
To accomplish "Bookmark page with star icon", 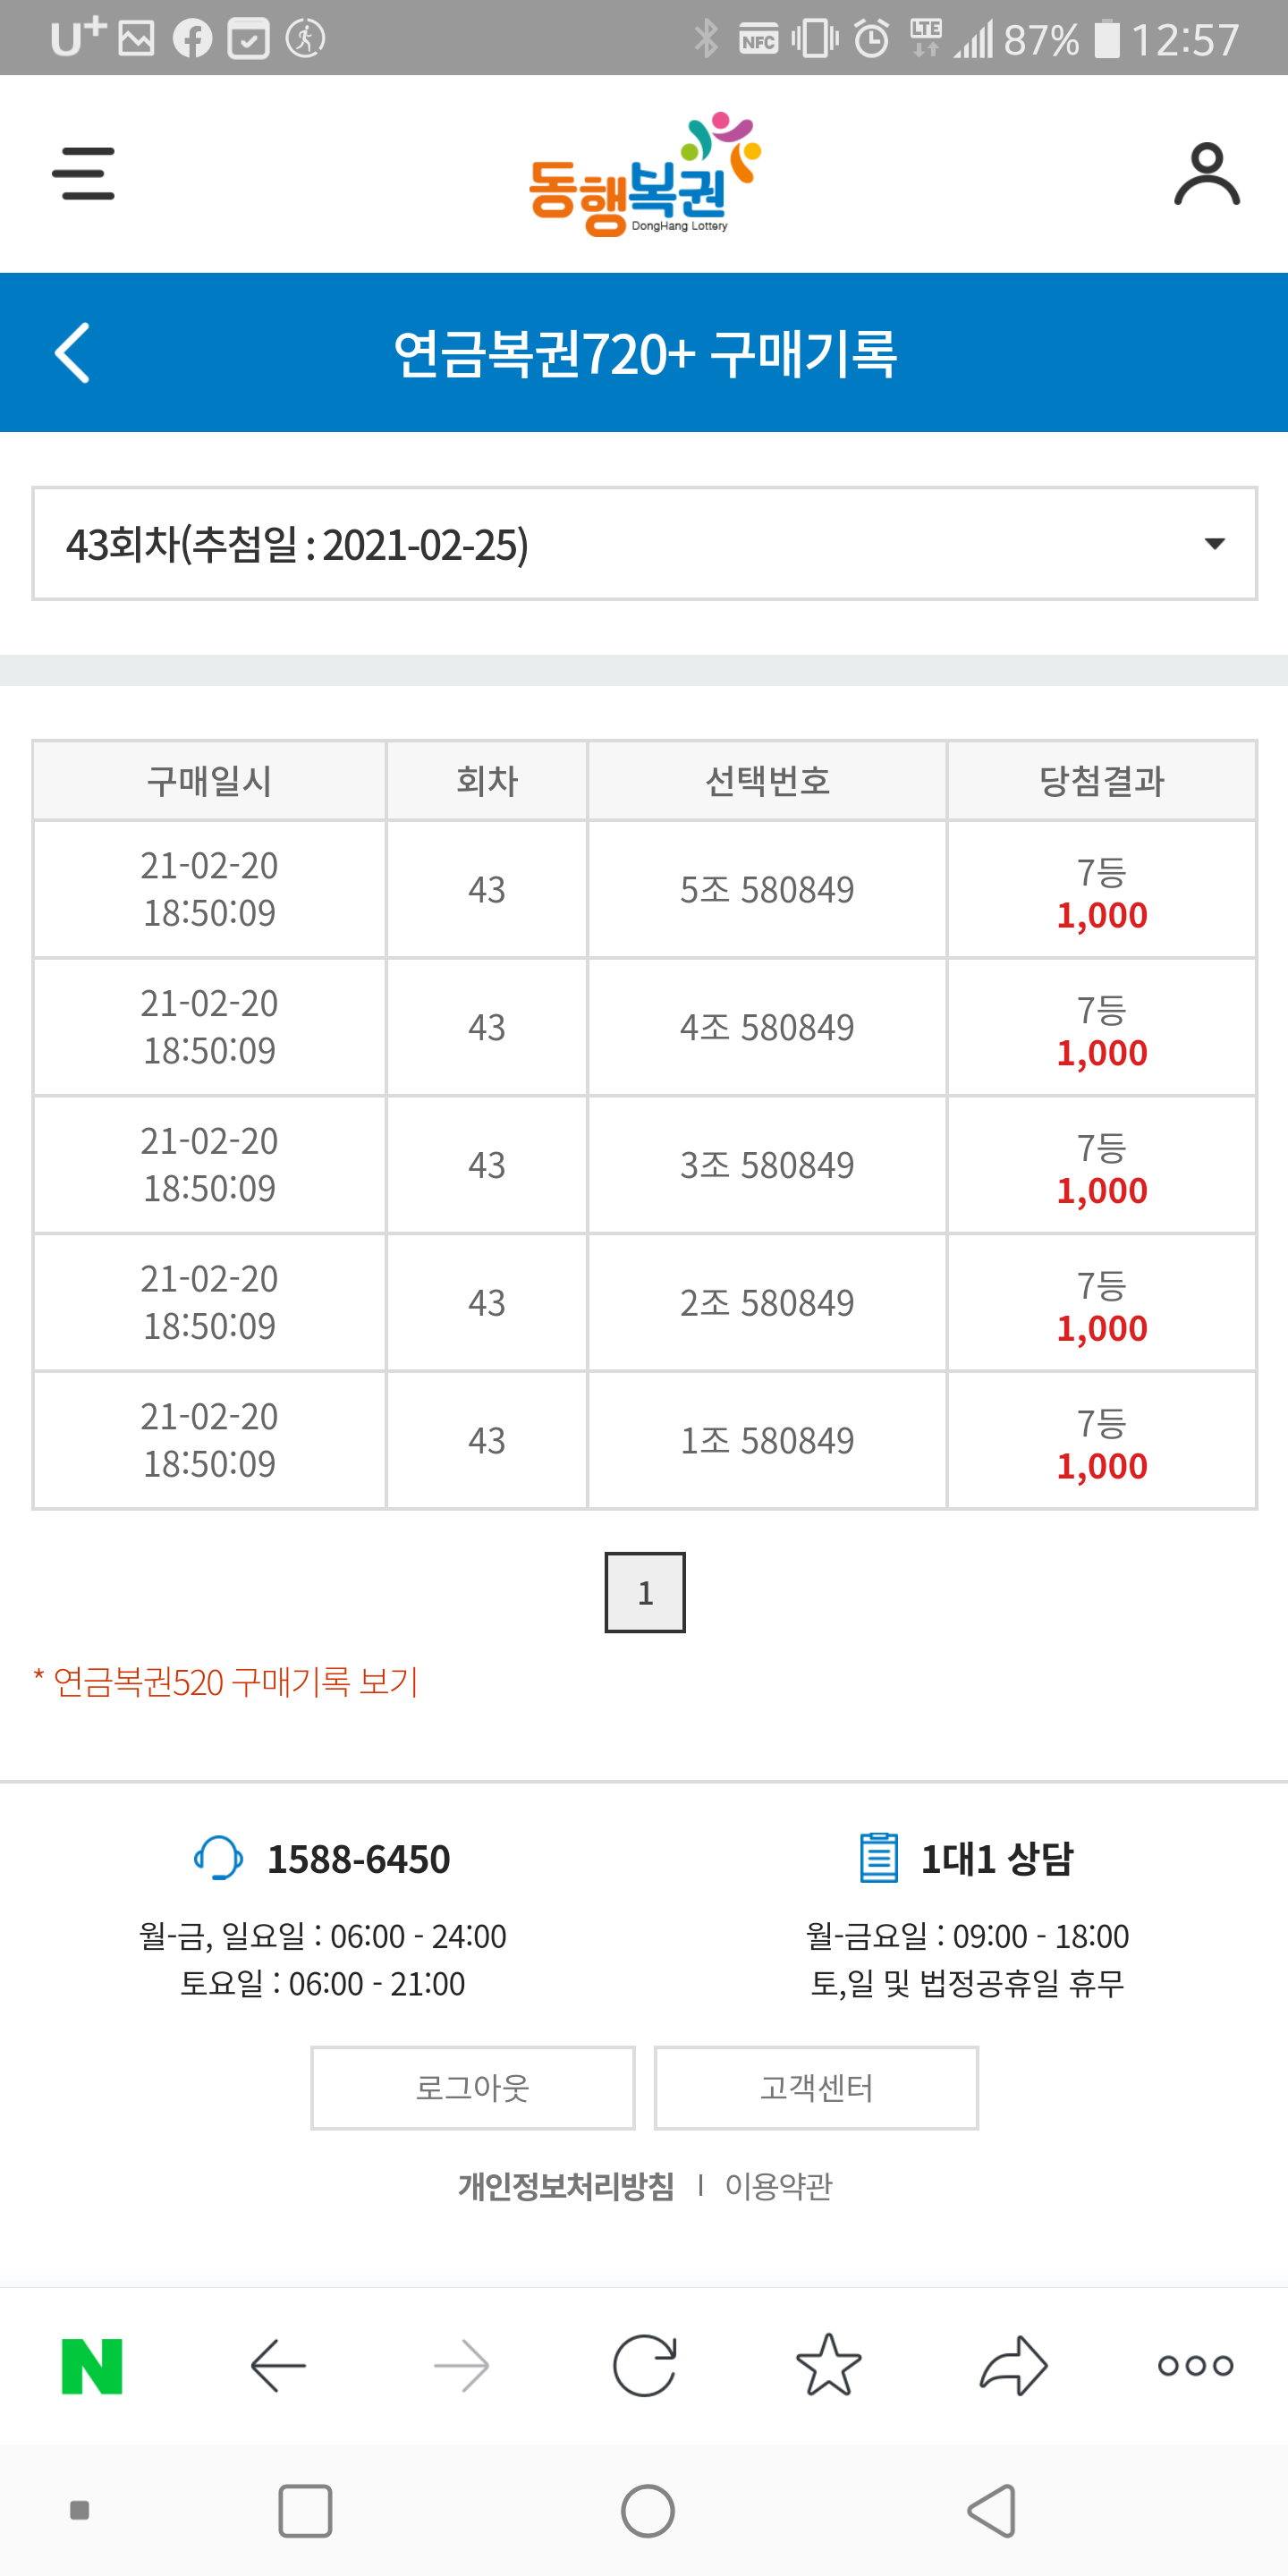I will (x=828, y=2365).
